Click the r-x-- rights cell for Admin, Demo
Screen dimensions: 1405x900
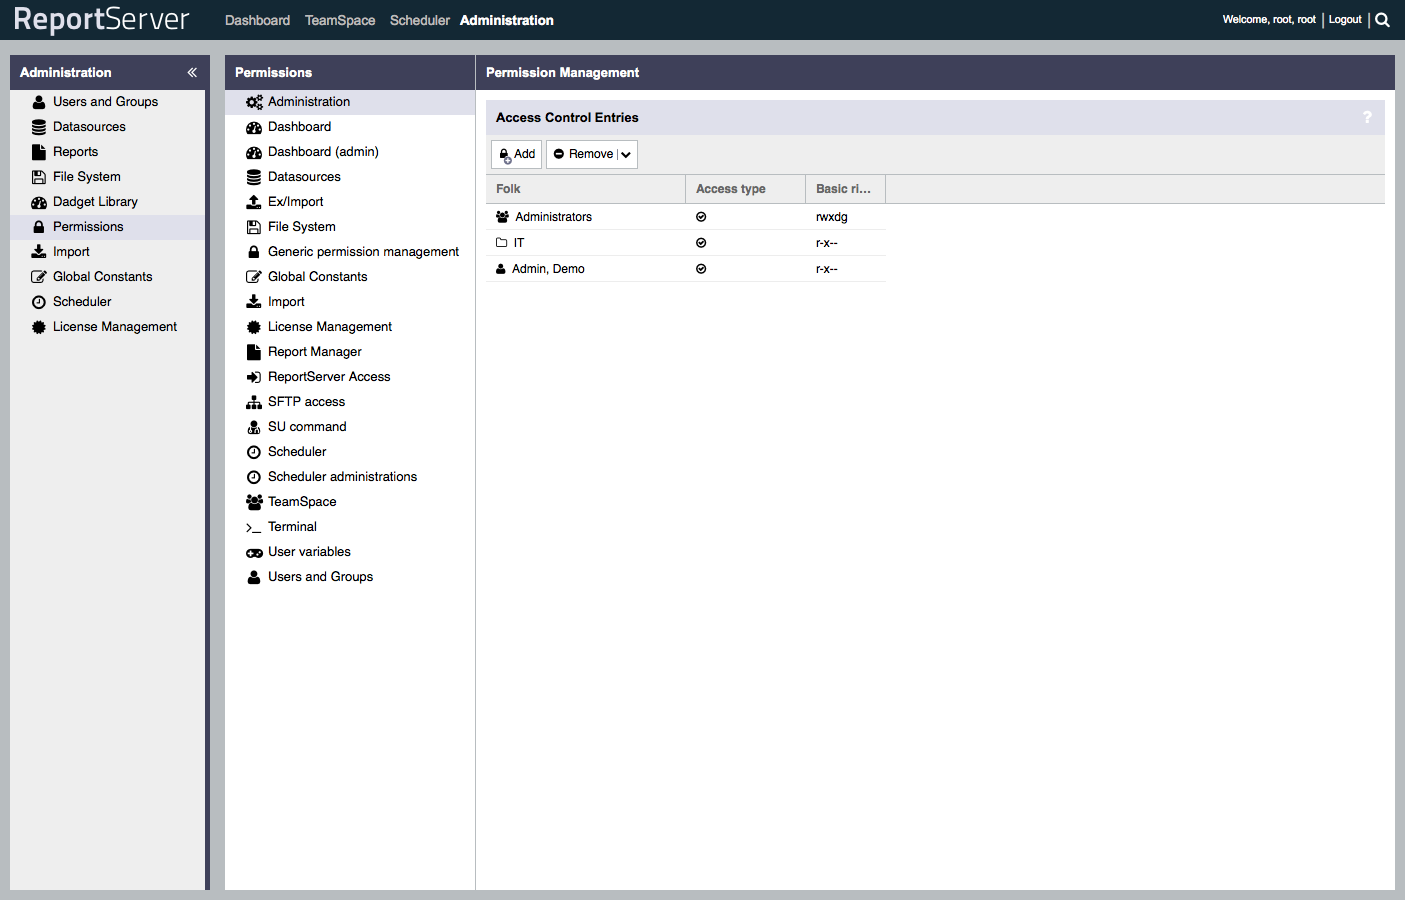(827, 269)
